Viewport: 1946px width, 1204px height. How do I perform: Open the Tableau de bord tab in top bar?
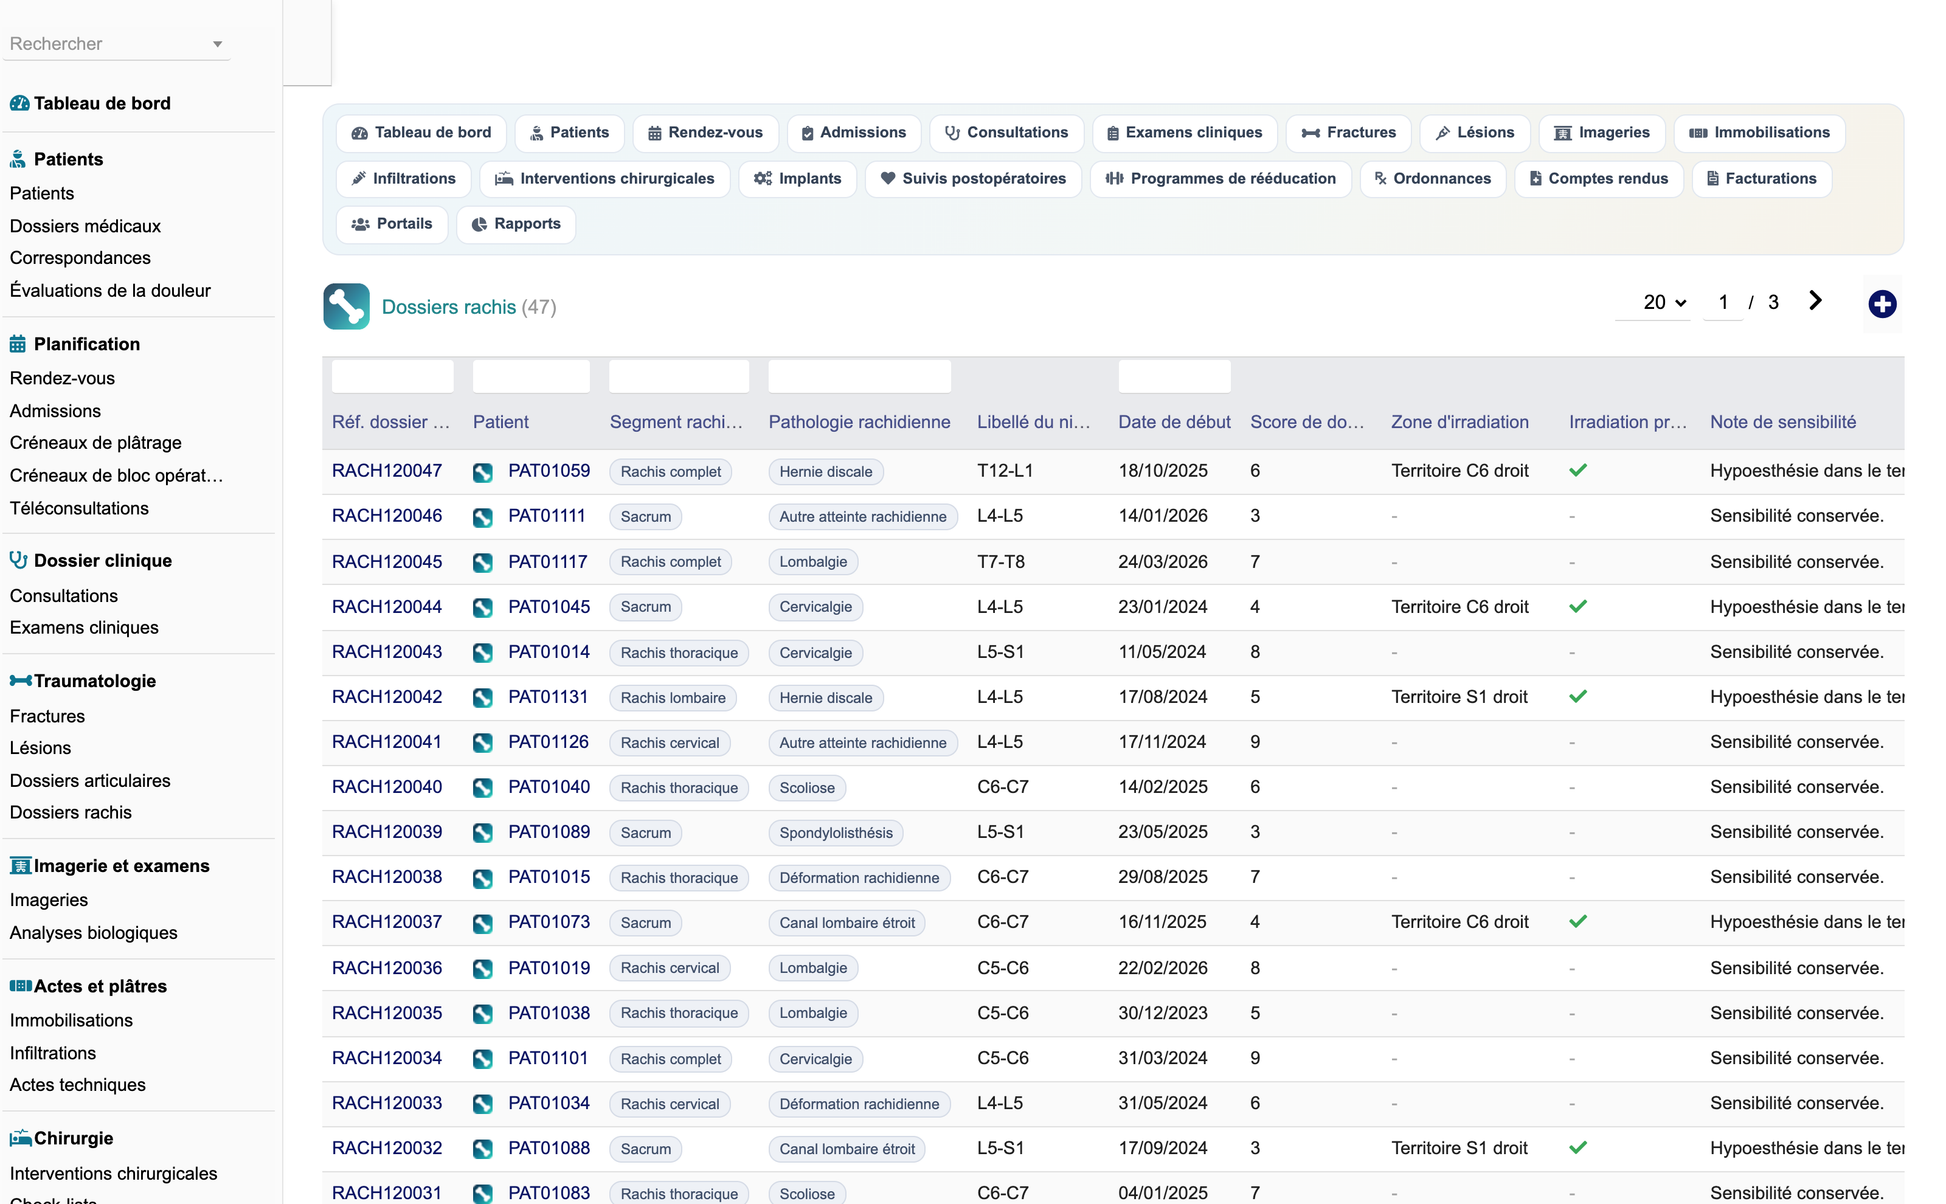click(x=421, y=133)
